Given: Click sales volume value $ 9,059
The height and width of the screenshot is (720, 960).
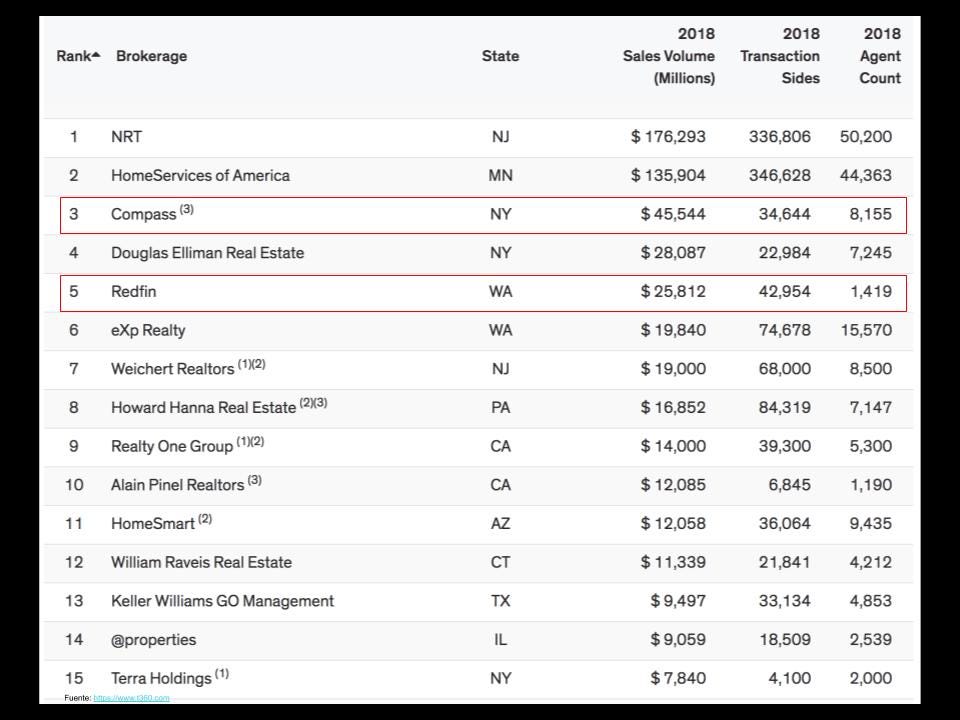Looking at the screenshot, I should click(x=678, y=640).
